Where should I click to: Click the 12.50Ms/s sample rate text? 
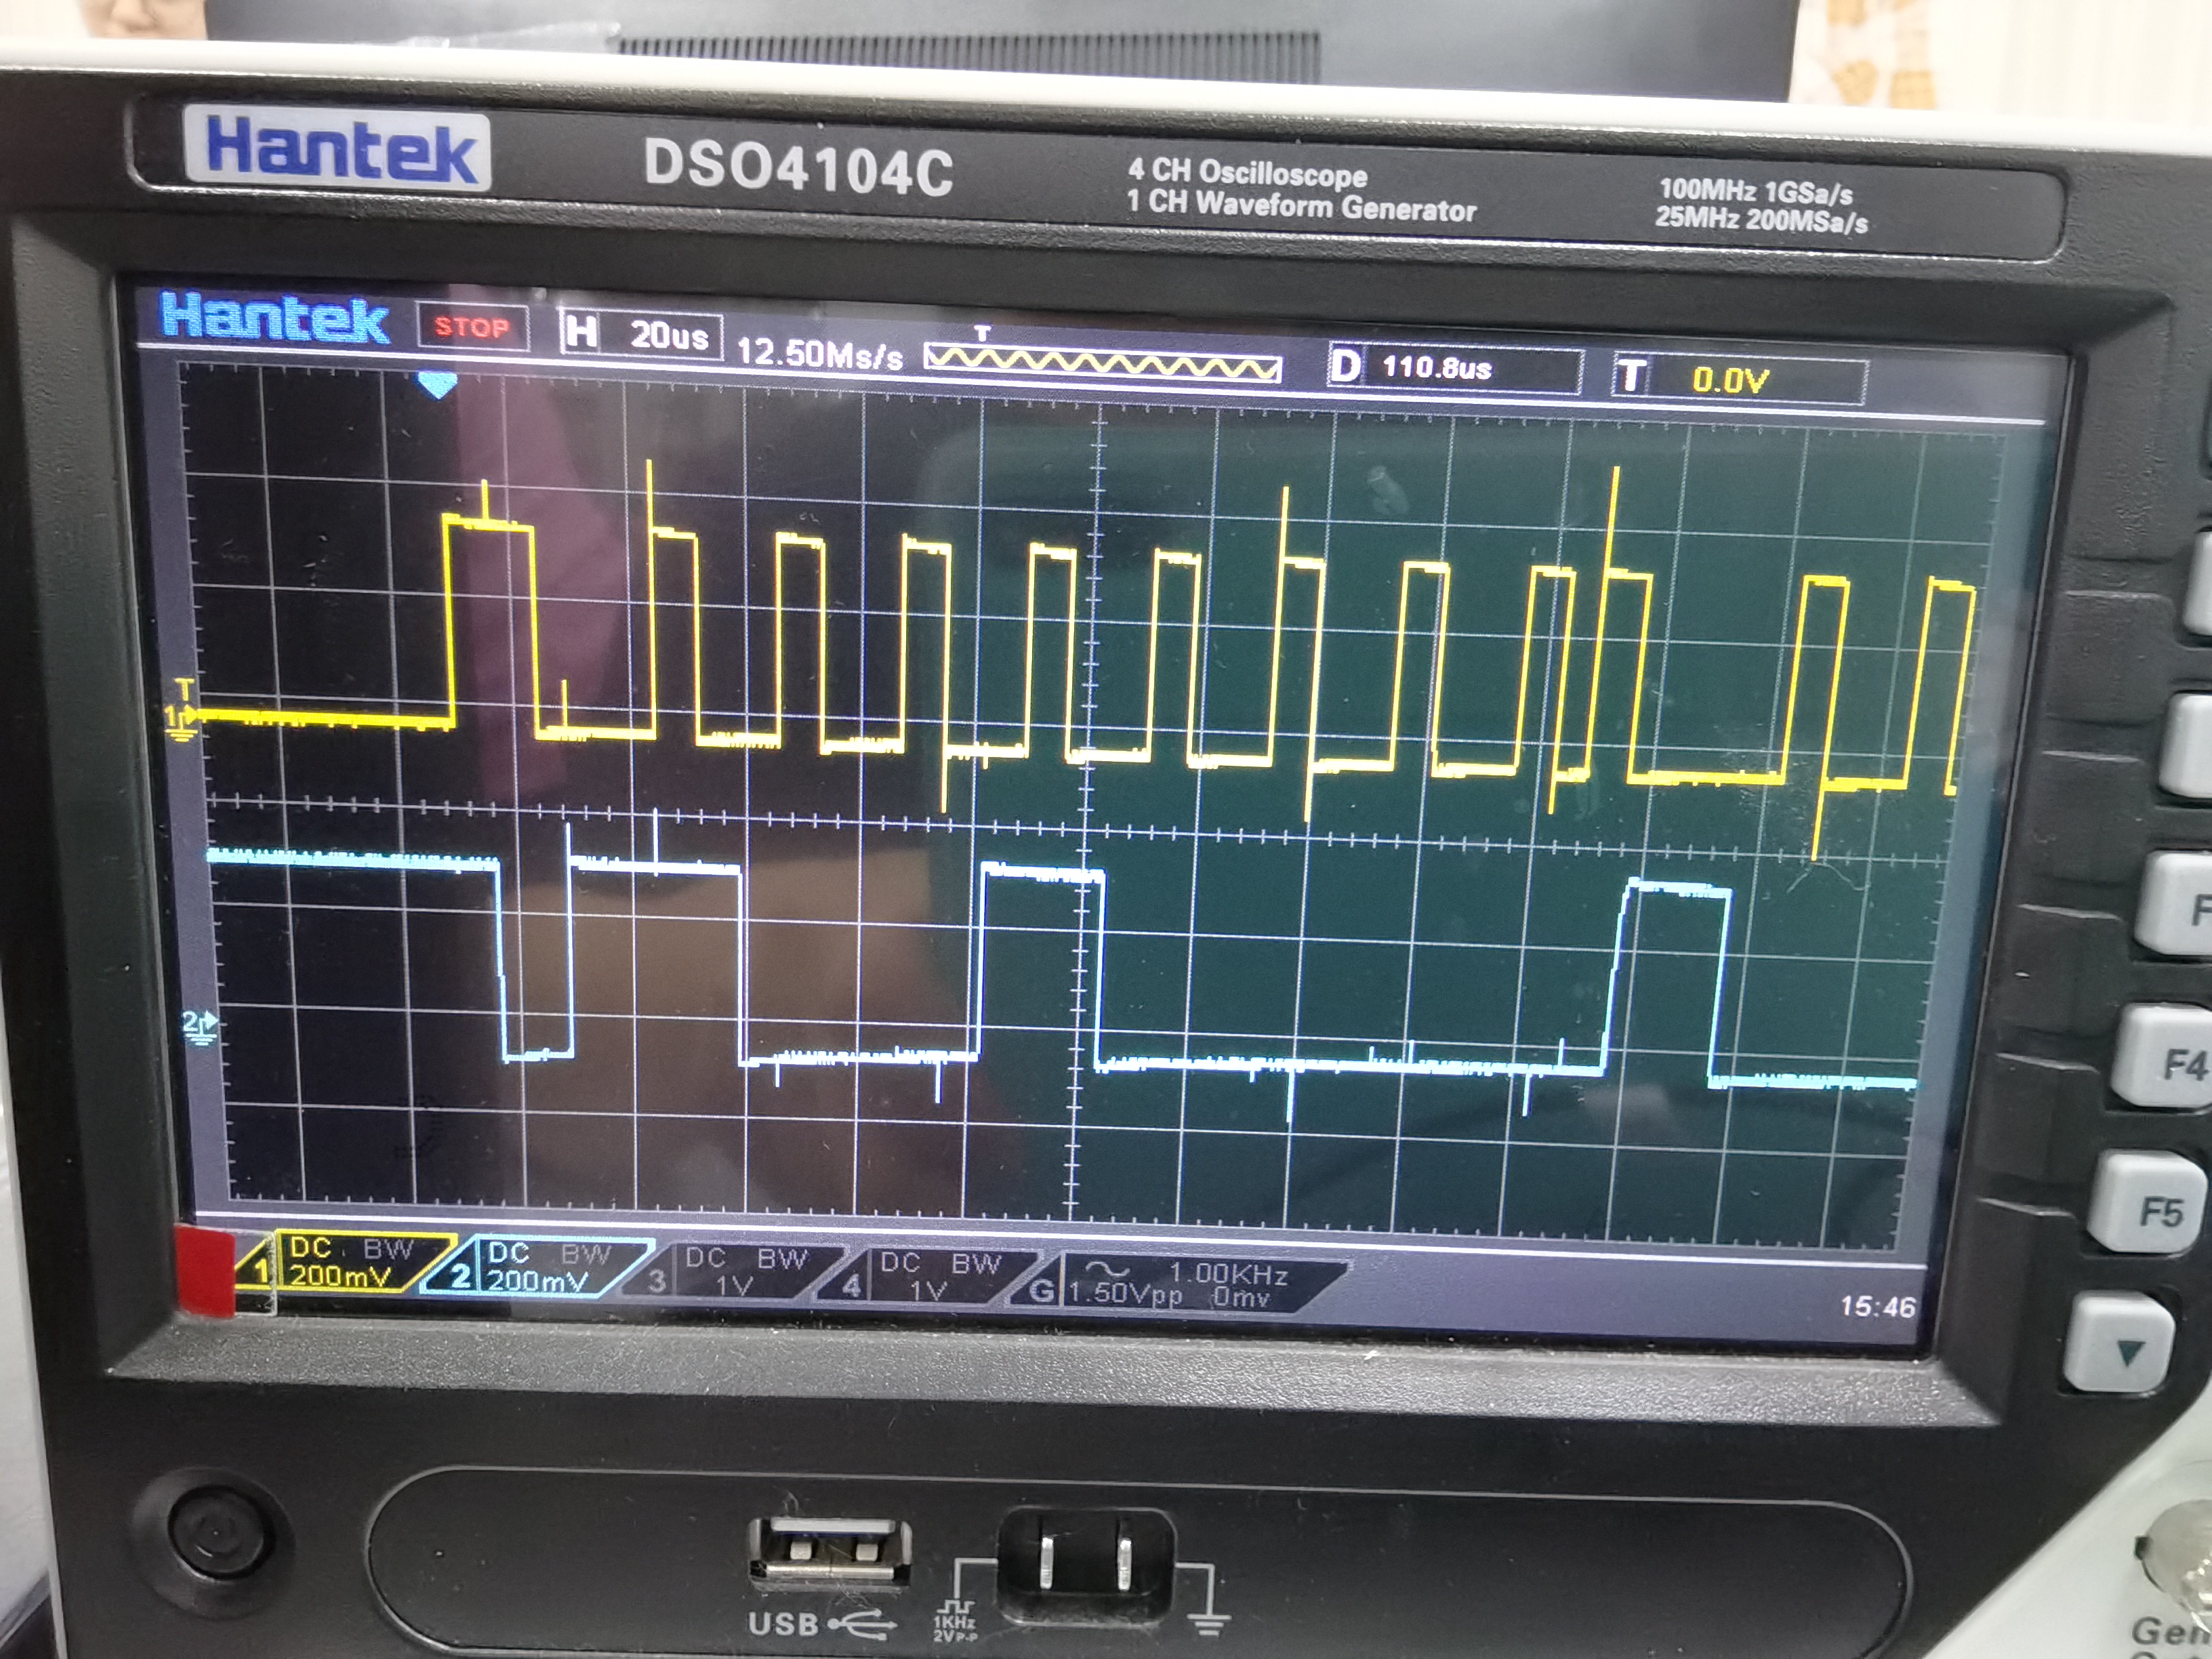pyautogui.click(x=819, y=353)
